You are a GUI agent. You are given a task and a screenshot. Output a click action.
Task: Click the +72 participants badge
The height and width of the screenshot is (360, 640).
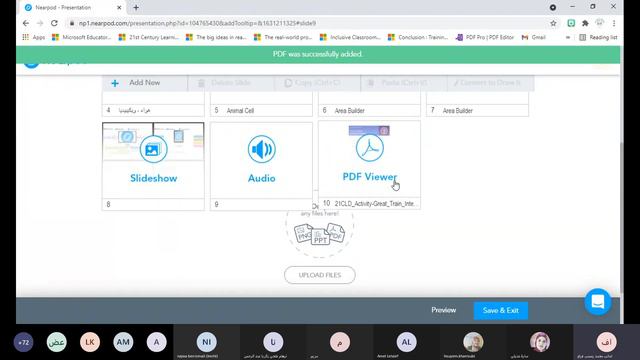pyautogui.click(x=24, y=342)
